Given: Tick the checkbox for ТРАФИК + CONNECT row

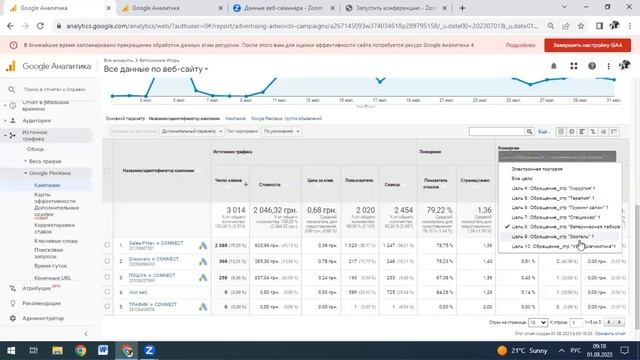Looking at the screenshot, I should pos(107,306).
